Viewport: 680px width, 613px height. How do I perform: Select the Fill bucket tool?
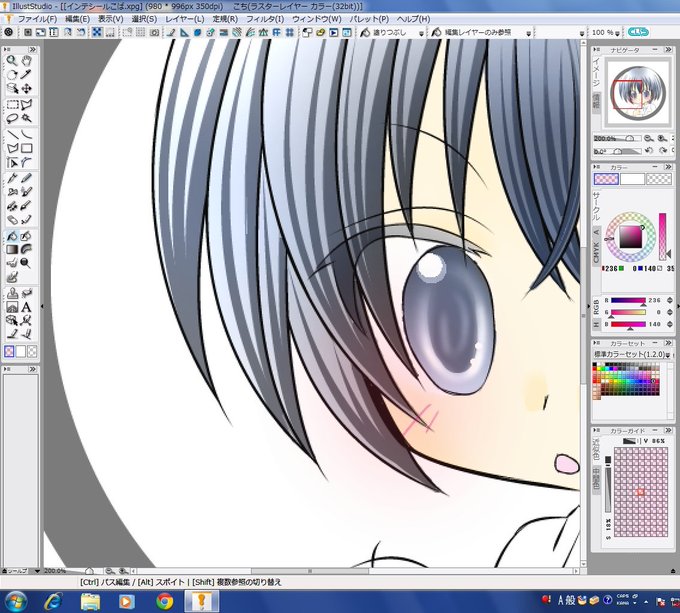[12, 236]
